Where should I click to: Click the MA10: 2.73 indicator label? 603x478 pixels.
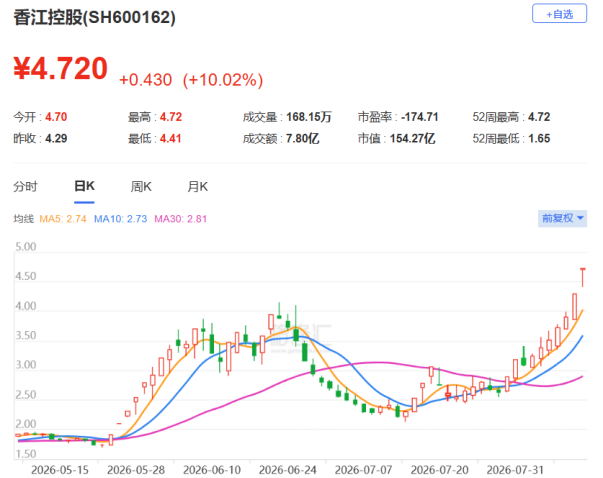tap(120, 219)
